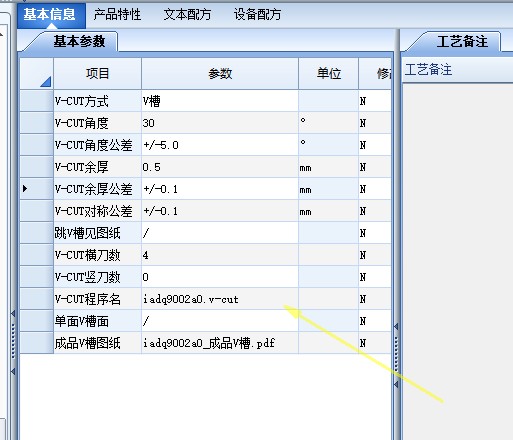513x440 pixels.
Task: Edit V-CUT角度 parameter value 30
Action: point(220,123)
